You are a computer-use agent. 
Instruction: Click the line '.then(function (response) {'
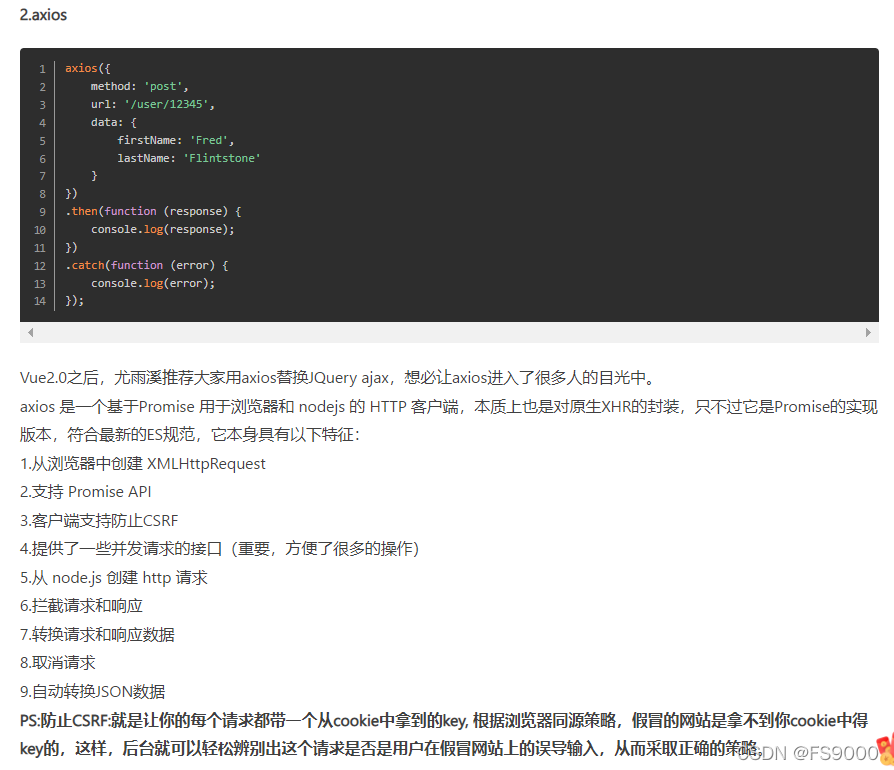click(x=153, y=211)
